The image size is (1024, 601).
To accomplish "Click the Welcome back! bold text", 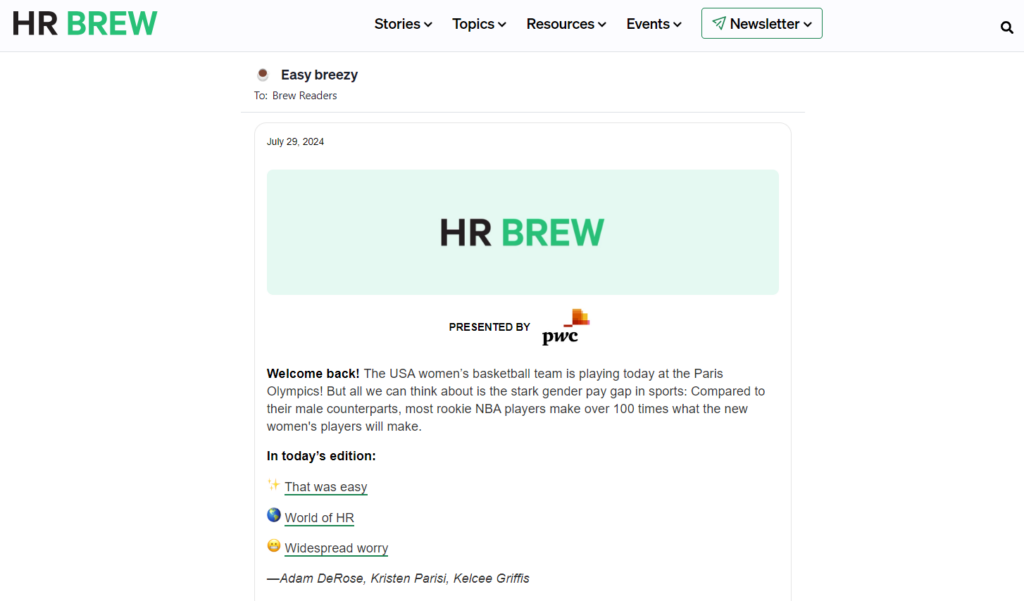I will point(313,374).
